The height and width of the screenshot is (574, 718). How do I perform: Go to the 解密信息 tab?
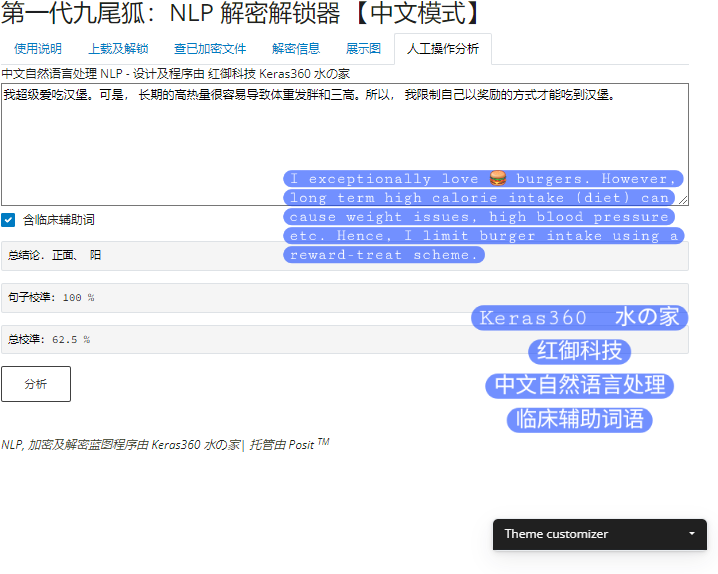pos(296,49)
